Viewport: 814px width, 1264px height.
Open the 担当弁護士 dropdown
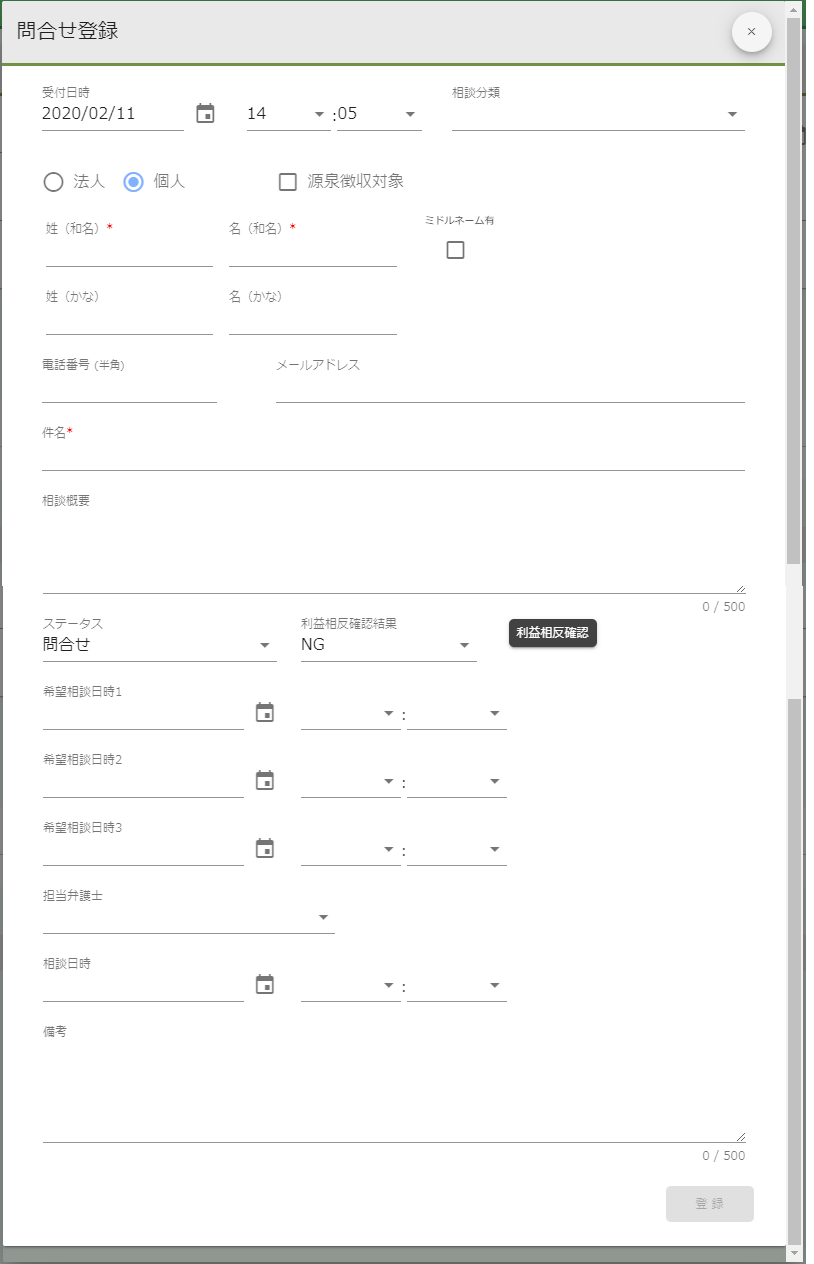click(x=323, y=916)
